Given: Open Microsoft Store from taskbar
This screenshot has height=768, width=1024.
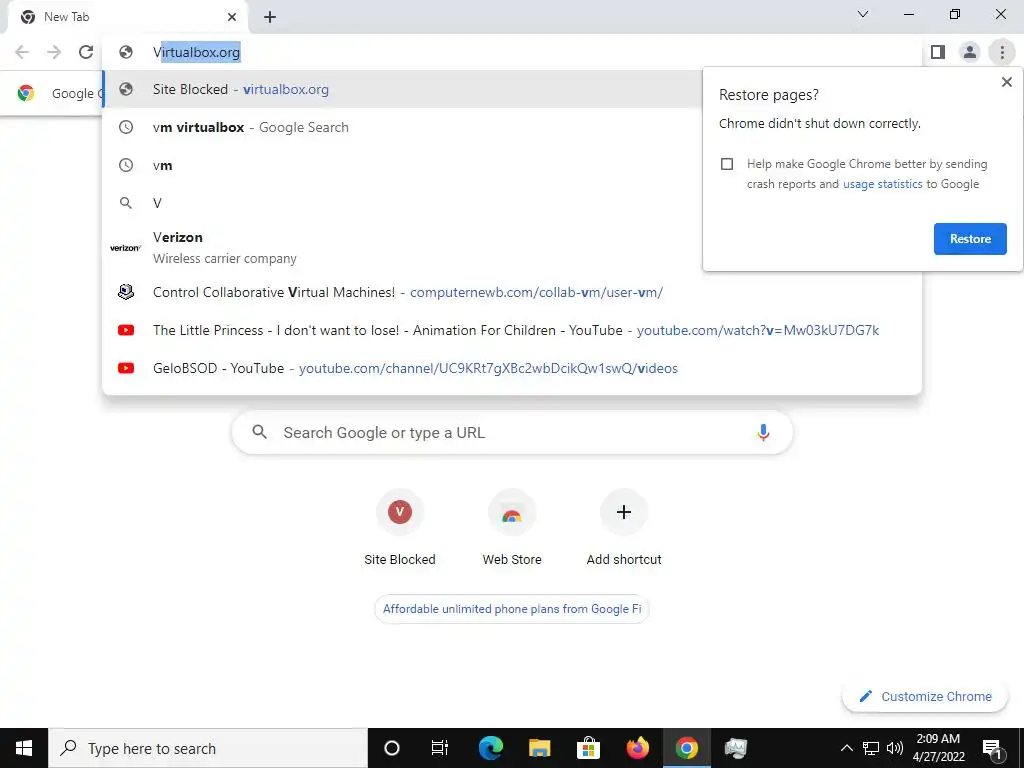Looking at the screenshot, I should (x=588, y=748).
